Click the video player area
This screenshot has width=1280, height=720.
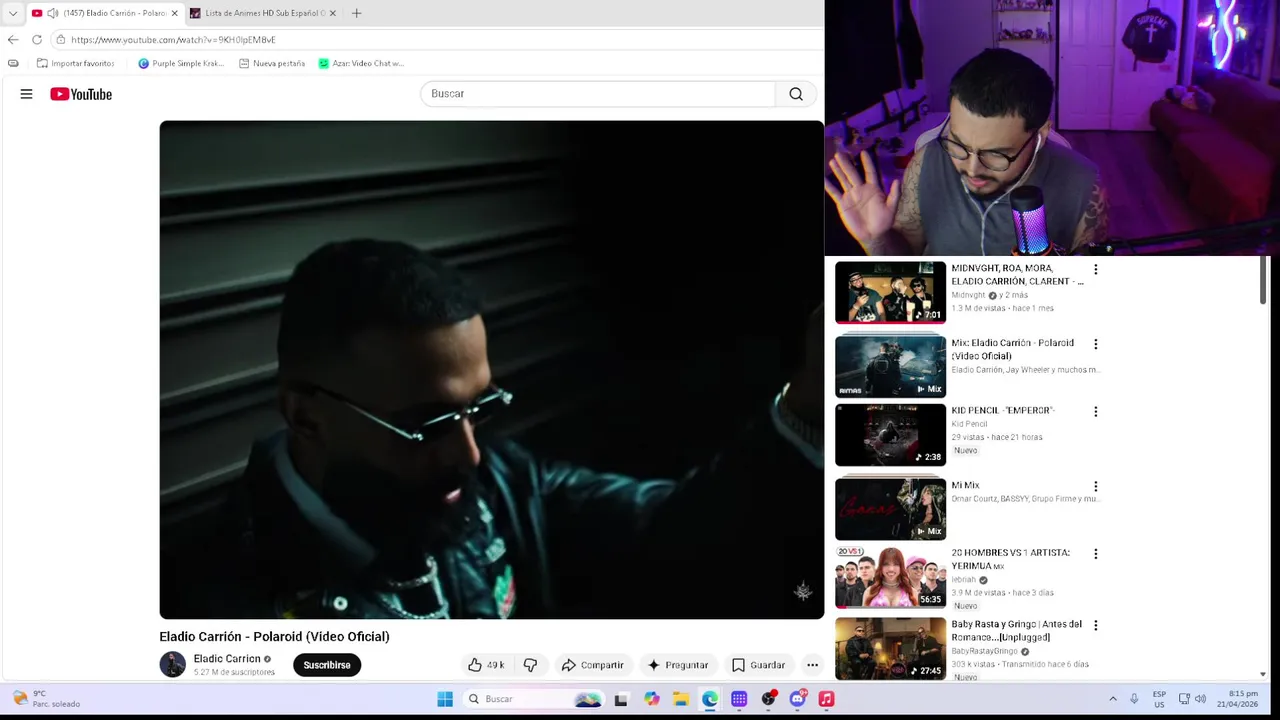[x=491, y=370]
